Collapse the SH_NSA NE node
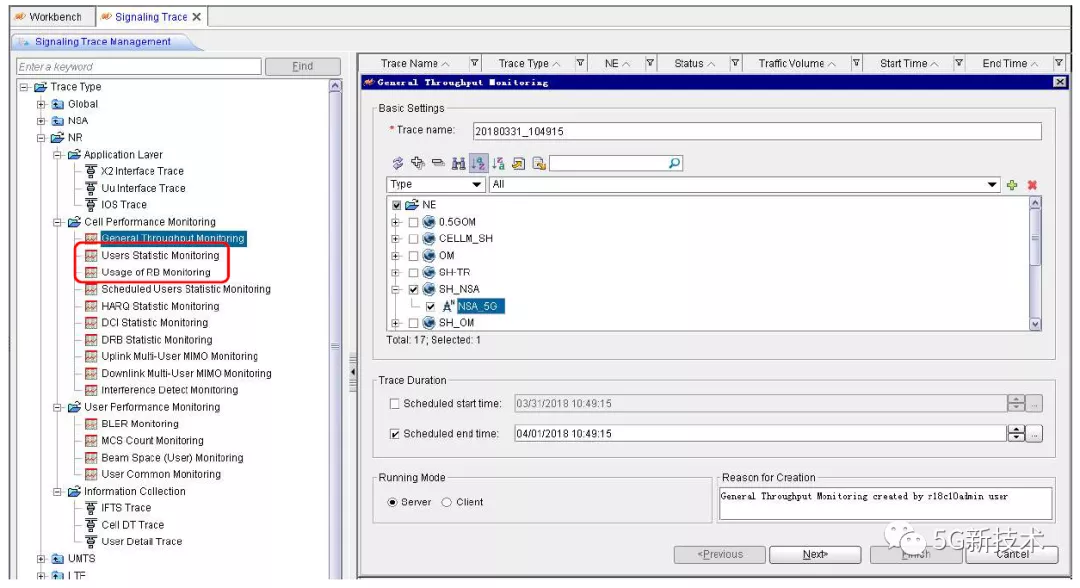The image size is (1080, 588). tap(396, 289)
